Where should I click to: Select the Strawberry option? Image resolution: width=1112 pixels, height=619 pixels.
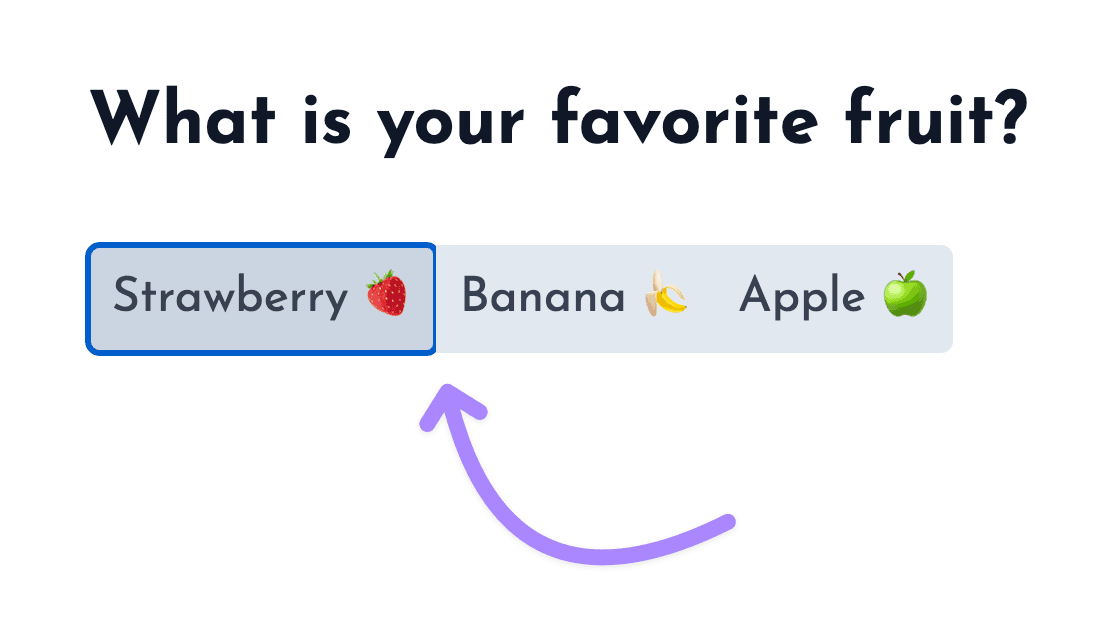click(261, 299)
